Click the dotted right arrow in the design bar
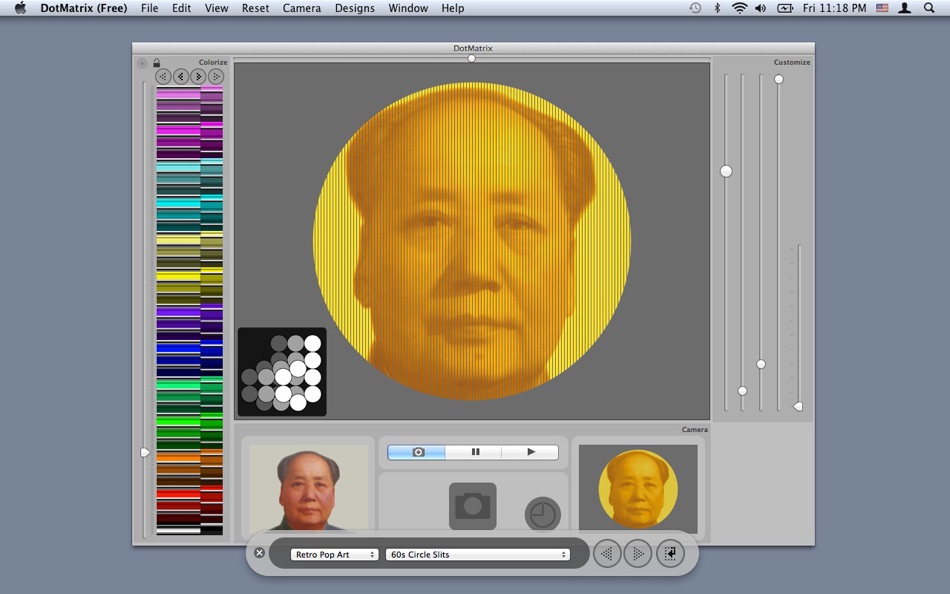This screenshot has width=950, height=594. point(638,553)
